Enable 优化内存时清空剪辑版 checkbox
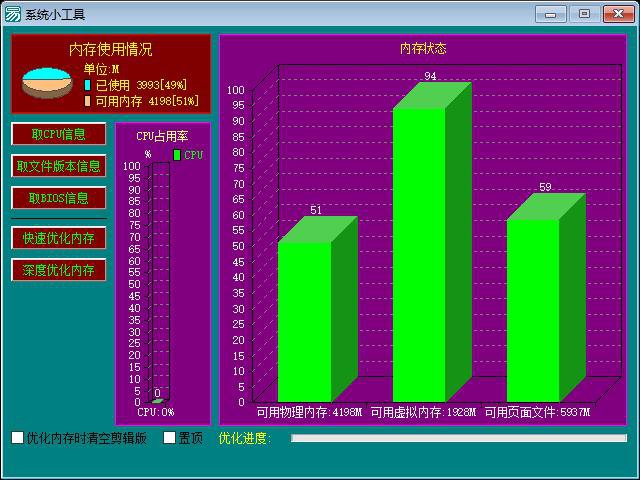640x480 pixels. (18, 438)
